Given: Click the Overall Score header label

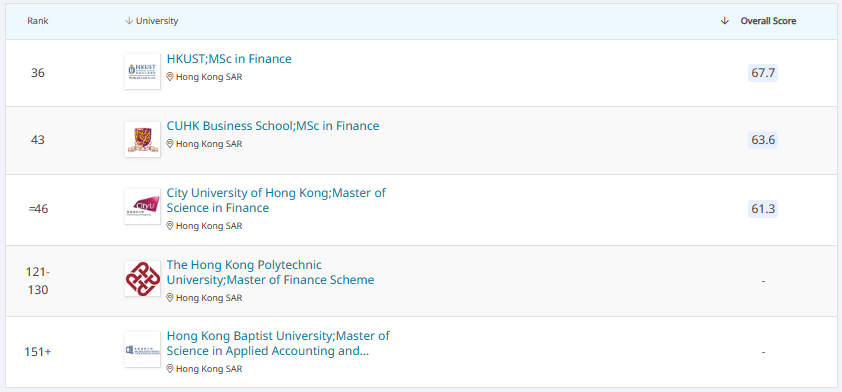Looking at the screenshot, I should pos(768,21).
